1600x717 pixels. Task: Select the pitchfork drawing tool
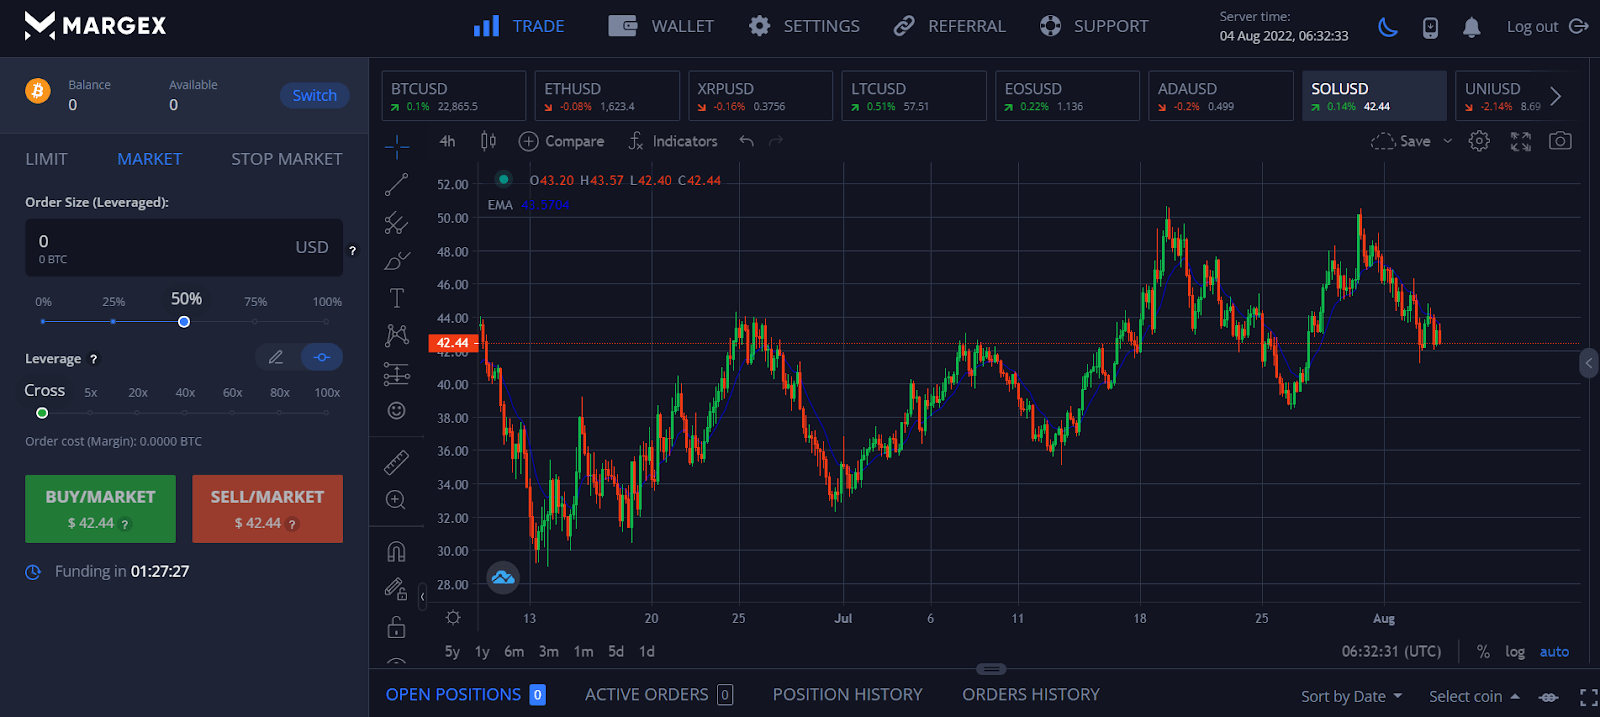[x=396, y=223]
